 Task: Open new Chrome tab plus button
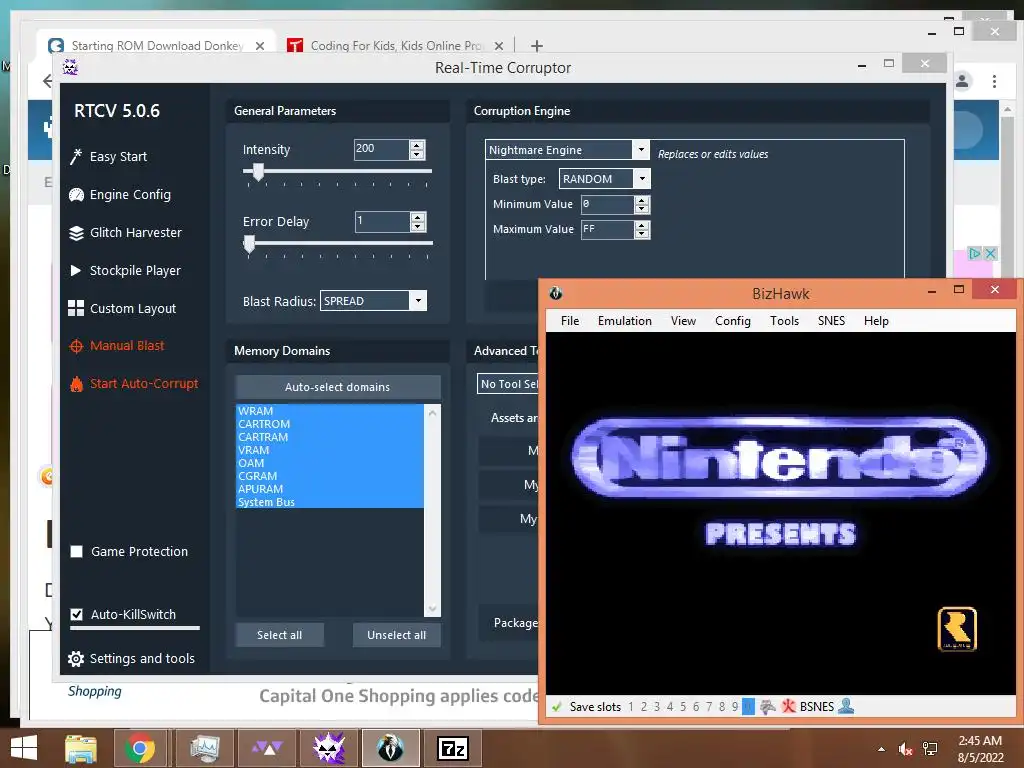pos(537,46)
